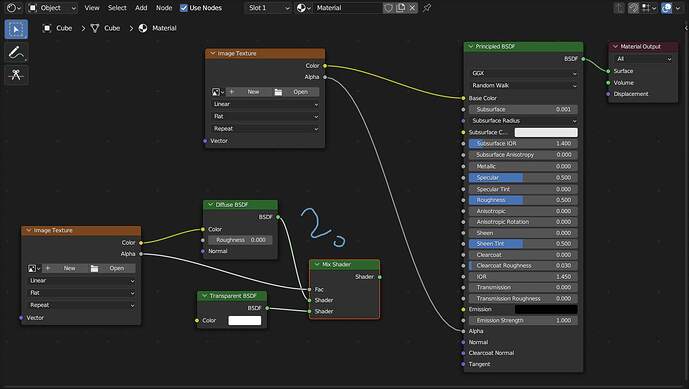Click Material Output Displacement socket
The image size is (689, 389).
[608, 94]
